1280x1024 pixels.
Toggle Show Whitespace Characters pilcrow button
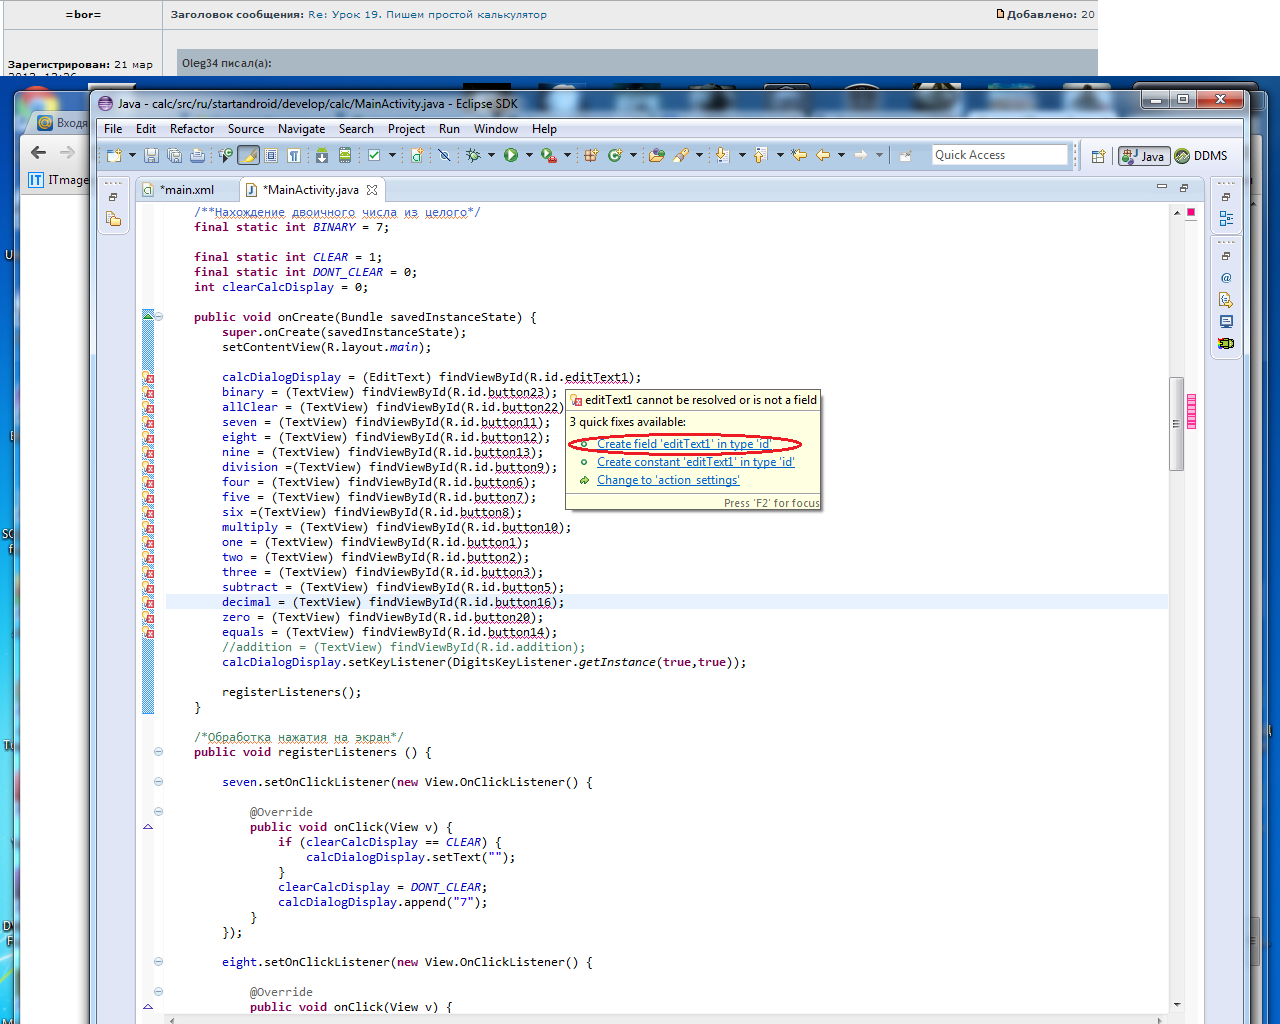293,155
